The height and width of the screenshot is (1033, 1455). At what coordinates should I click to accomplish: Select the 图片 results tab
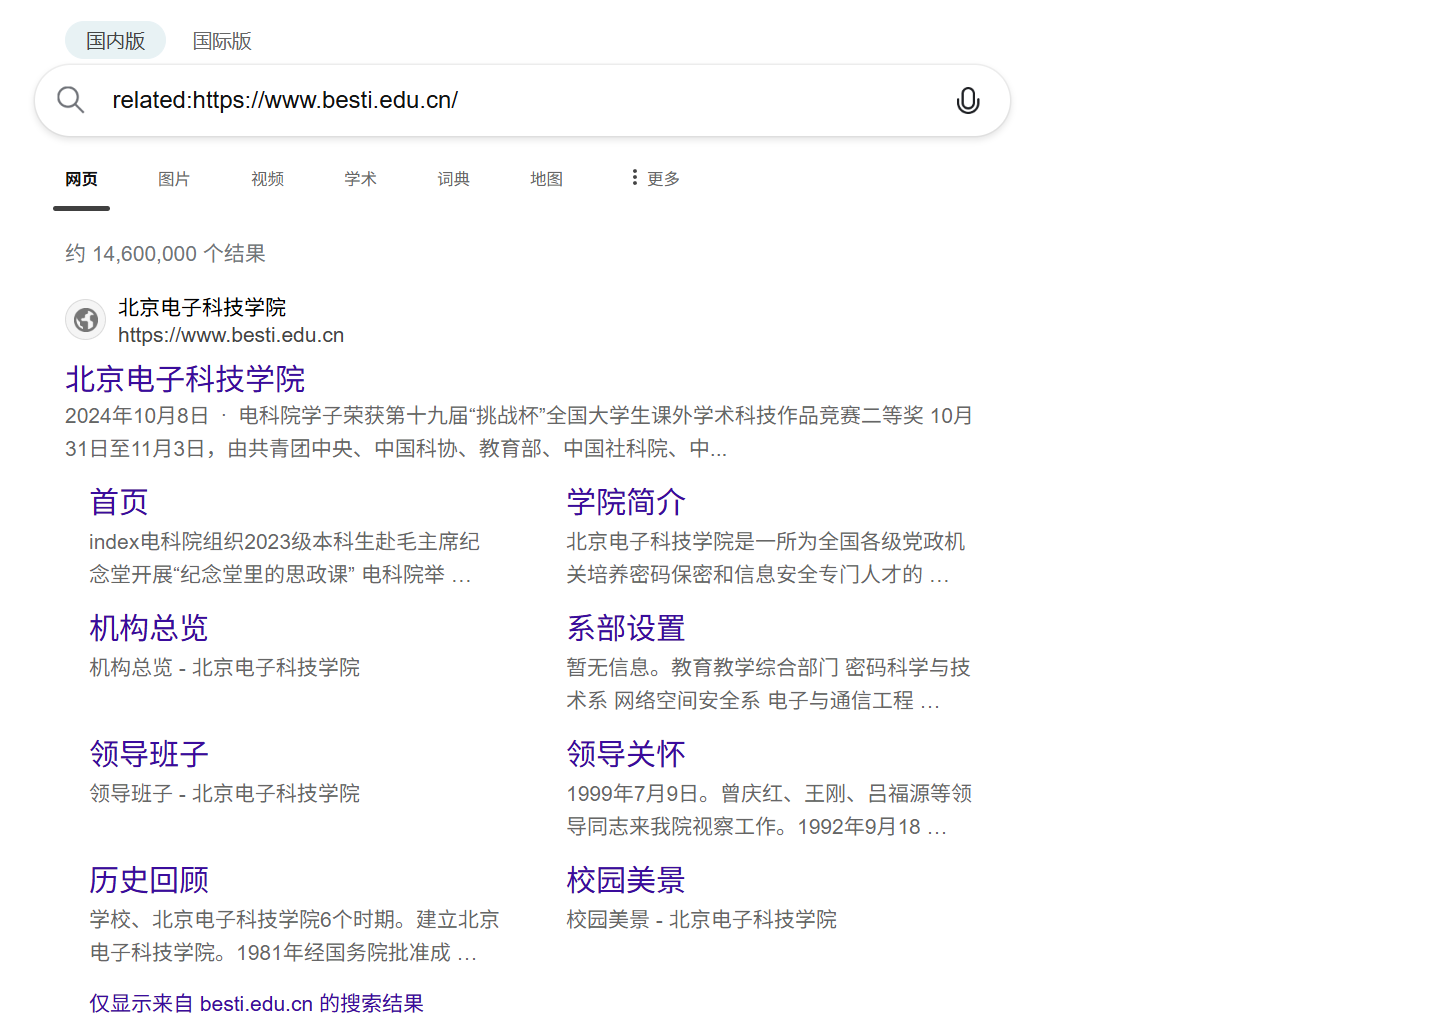[174, 179]
